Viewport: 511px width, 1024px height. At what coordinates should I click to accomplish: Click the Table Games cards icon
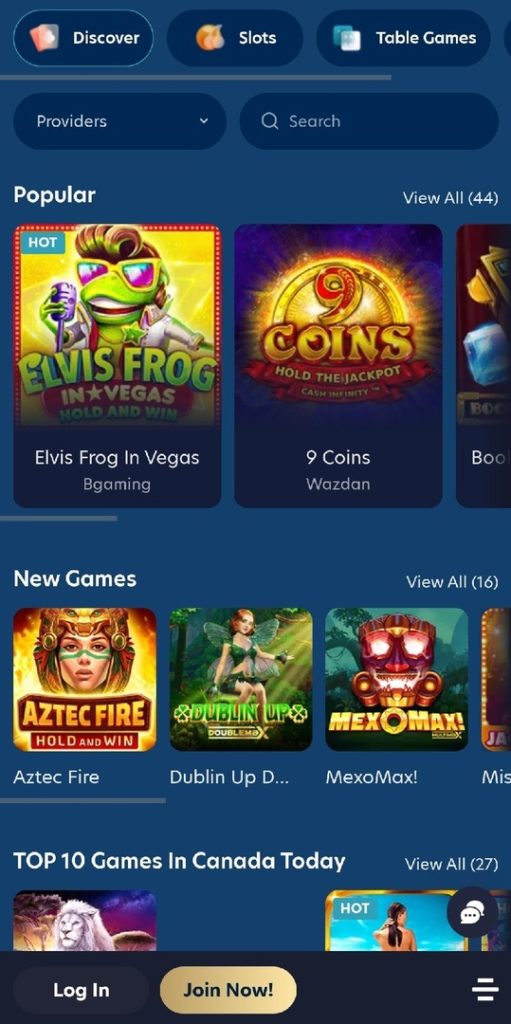click(346, 38)
